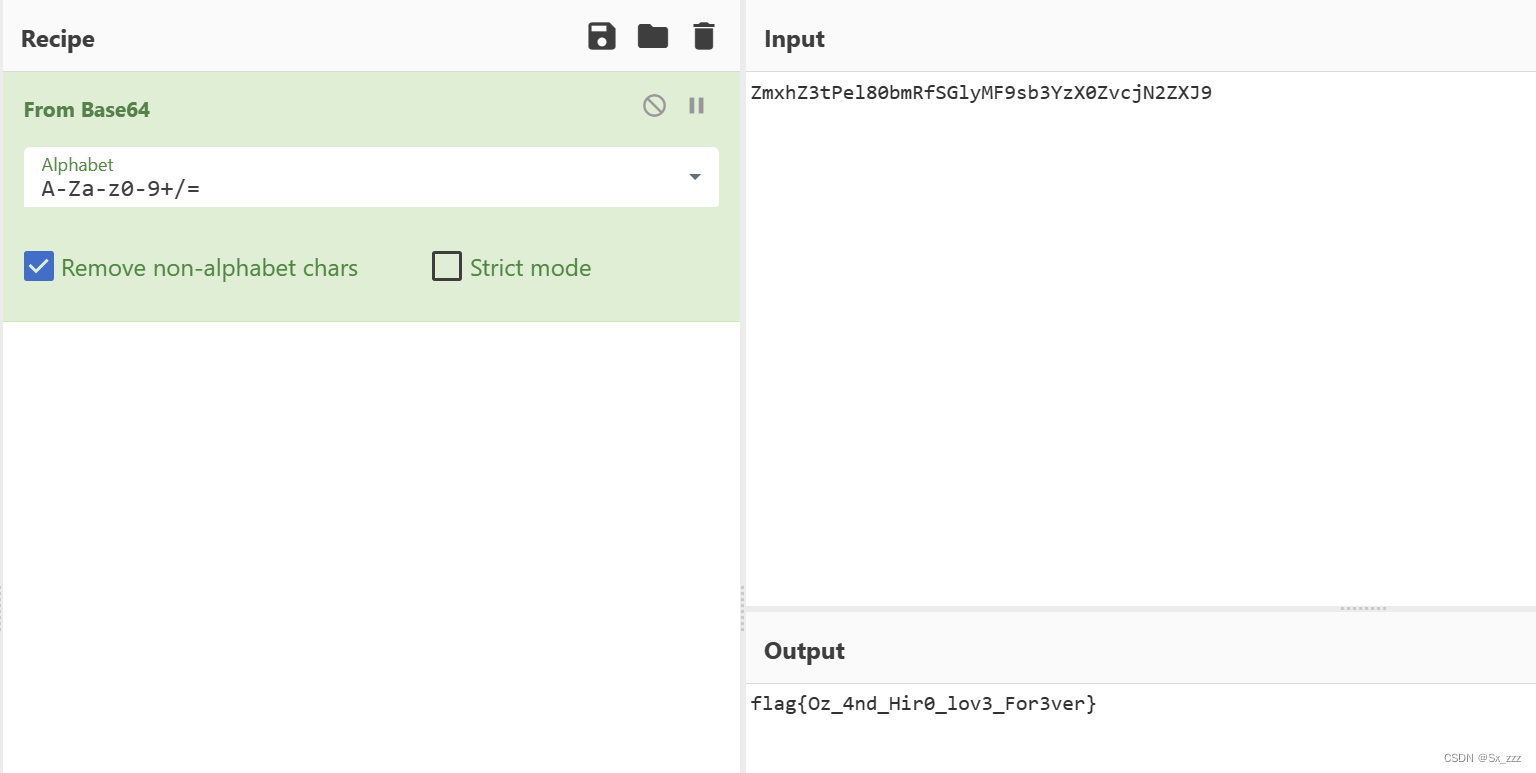Open the Alphabet dropdown arrow
This screenshot has height=773, width=1536.
[695, 177]
